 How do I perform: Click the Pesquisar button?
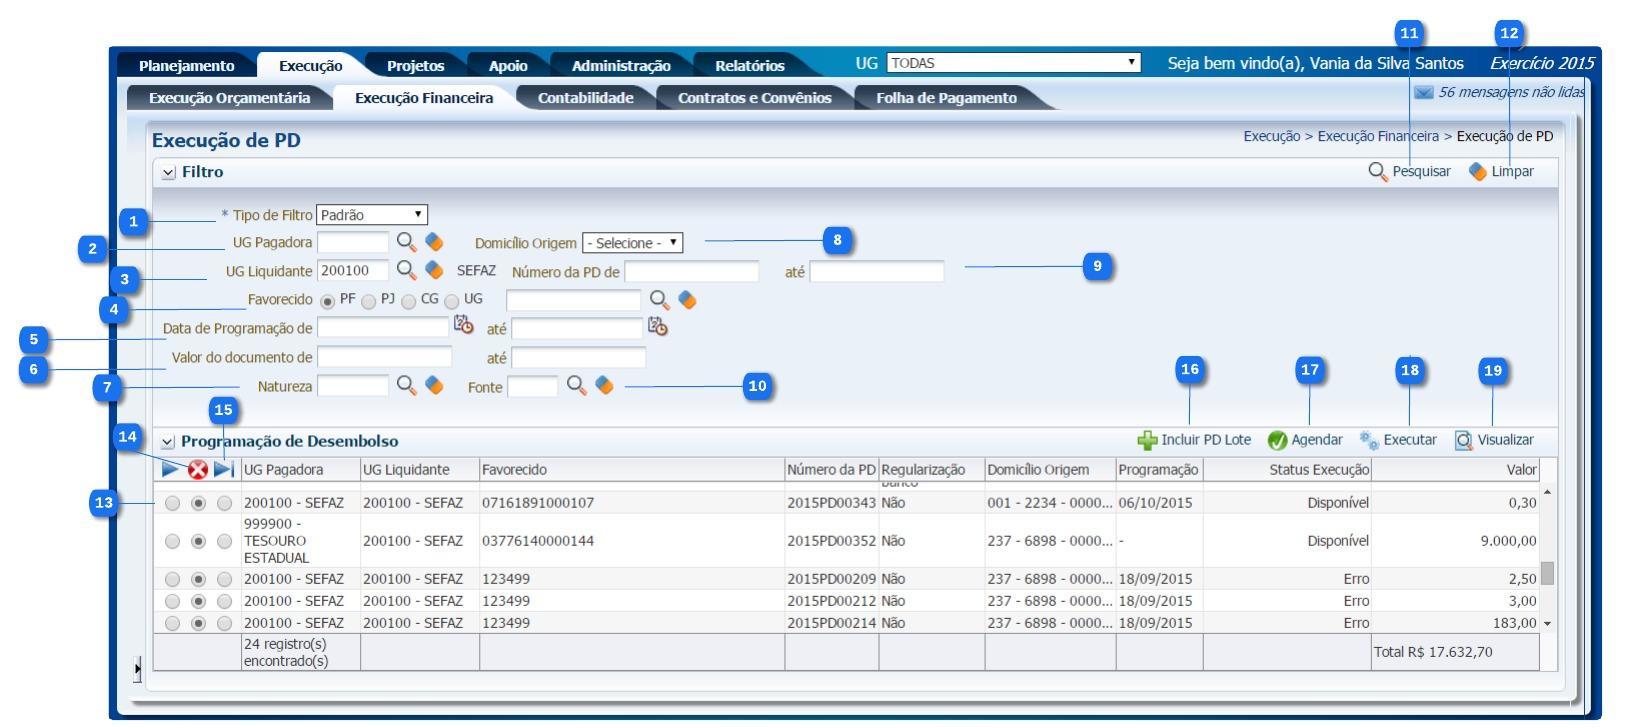(x=1409, y=172)
